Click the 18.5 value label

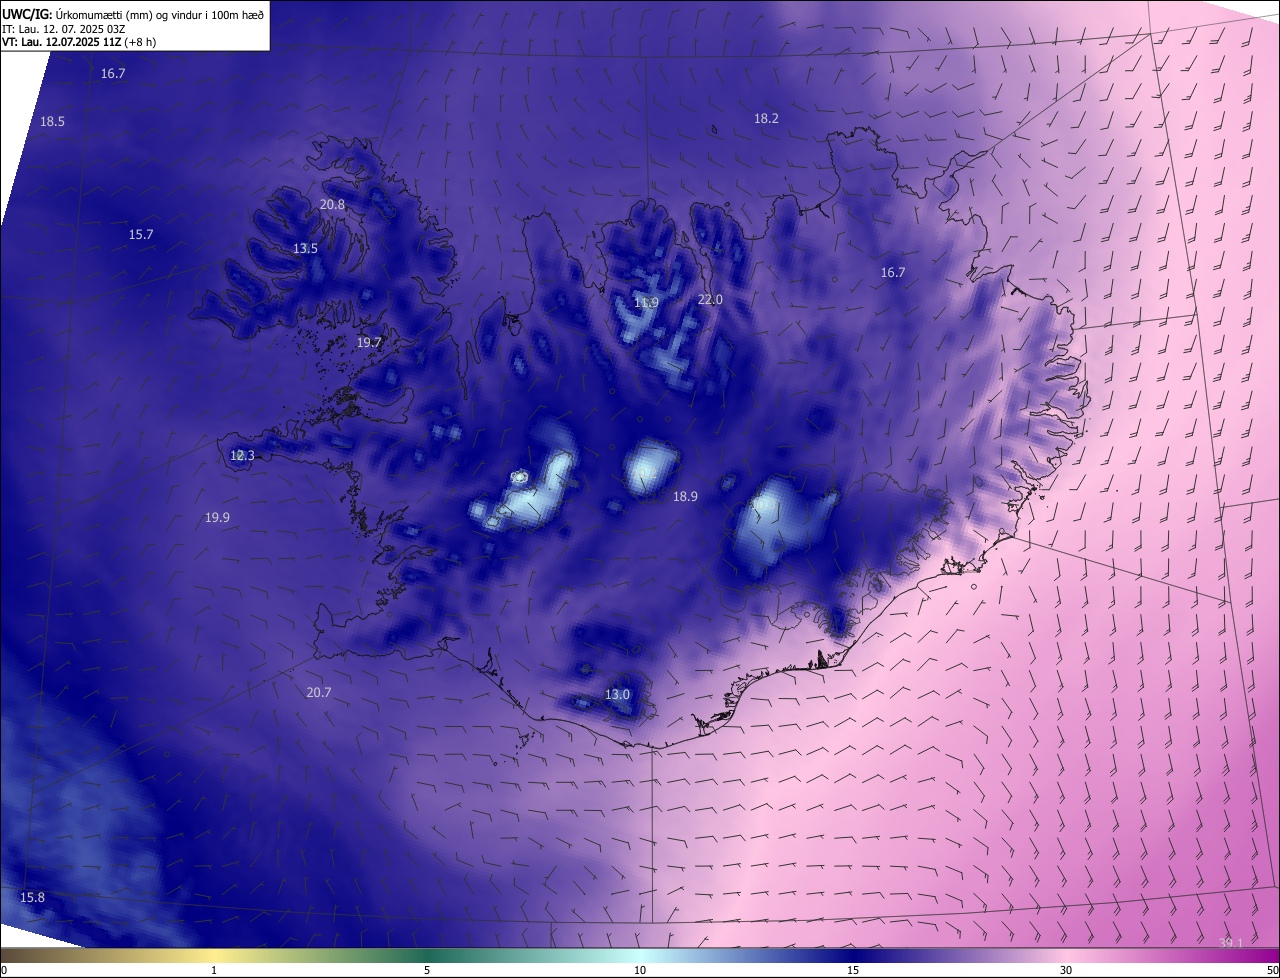pyautogui.click(x=52, y=121)
